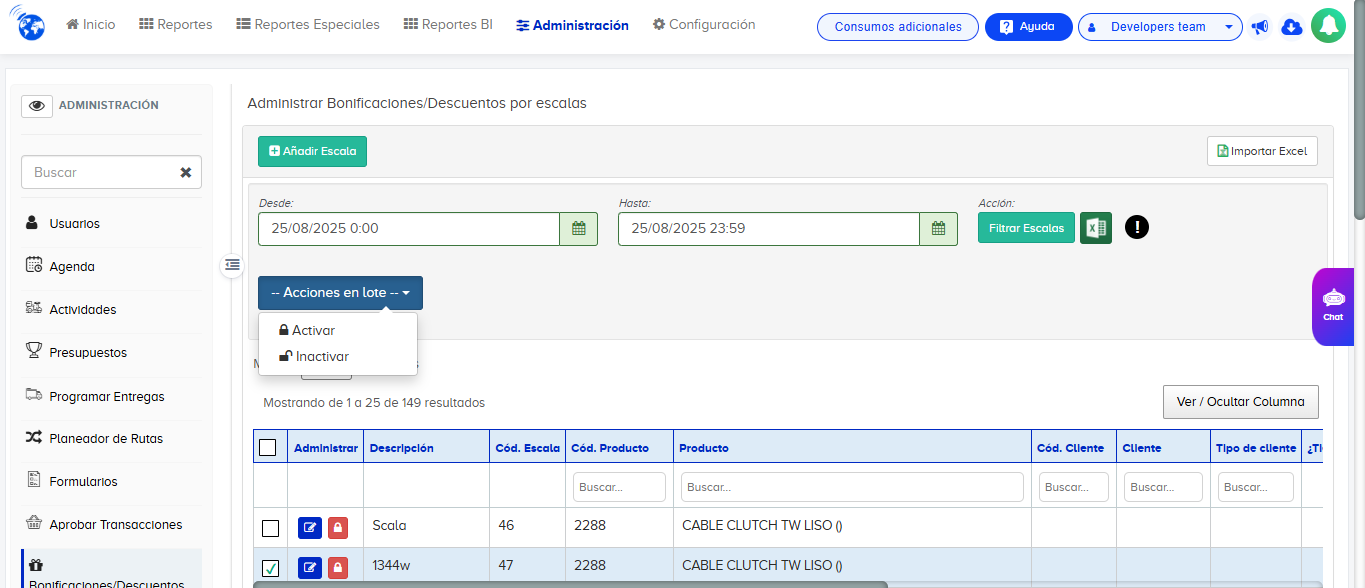
Task: Open the Desde calendar picker icon
Action: (x=578, y=228)
